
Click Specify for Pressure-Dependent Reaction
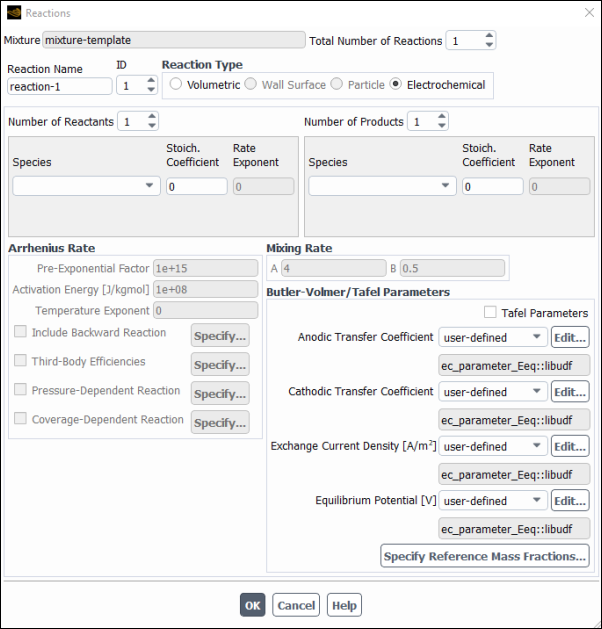(220, 393)
